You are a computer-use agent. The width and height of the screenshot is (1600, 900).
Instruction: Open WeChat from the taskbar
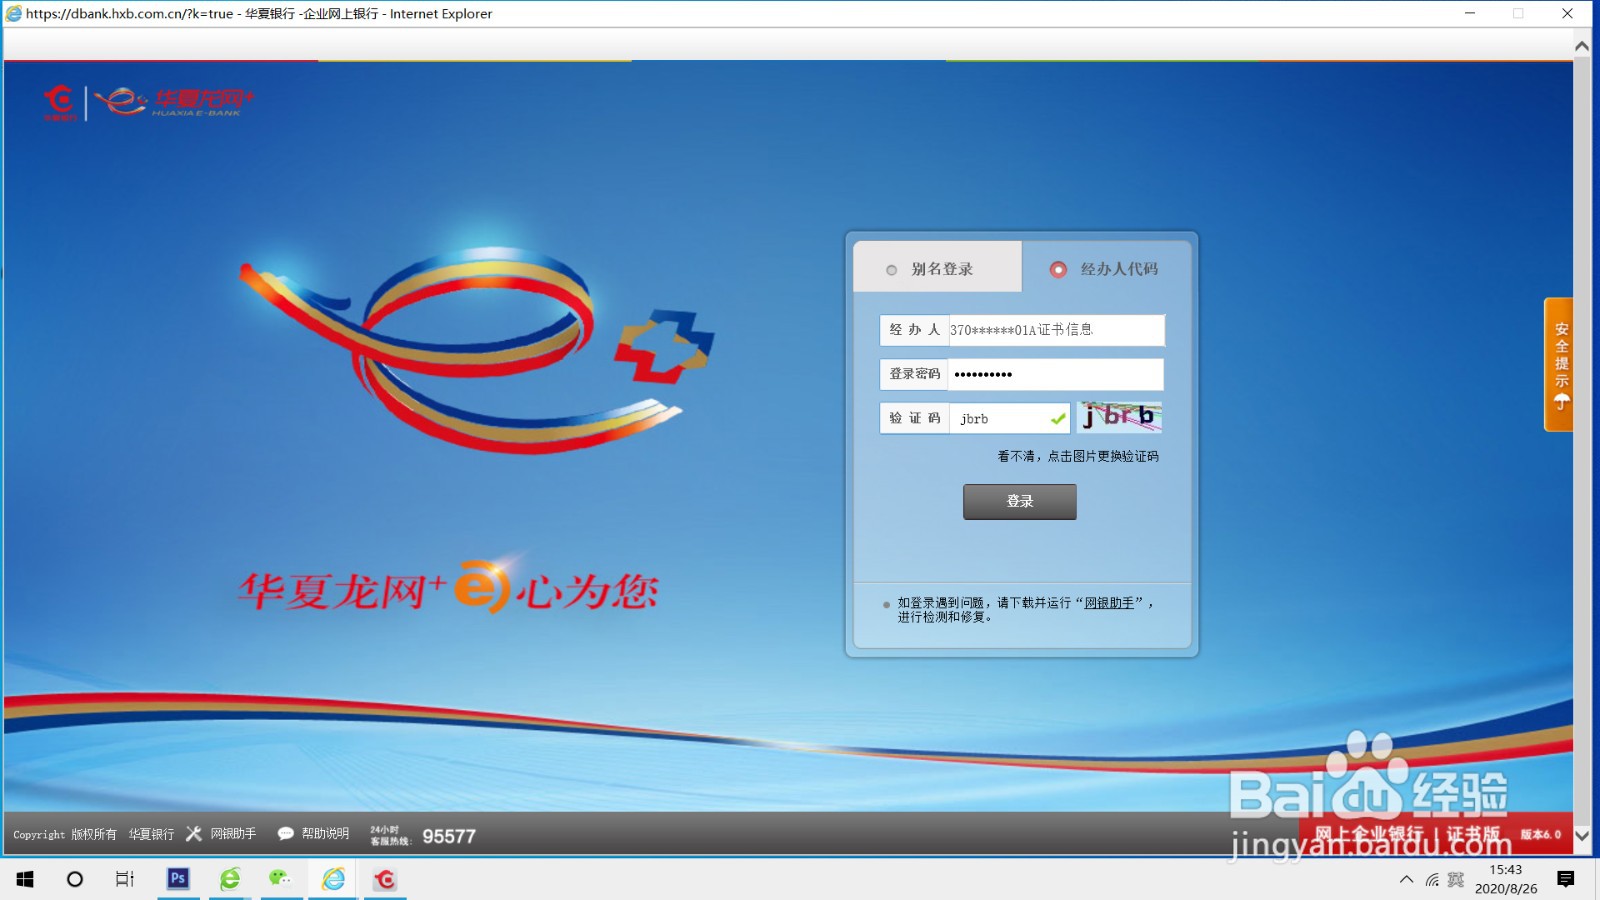pyautogui.click(x=281, y=879)
